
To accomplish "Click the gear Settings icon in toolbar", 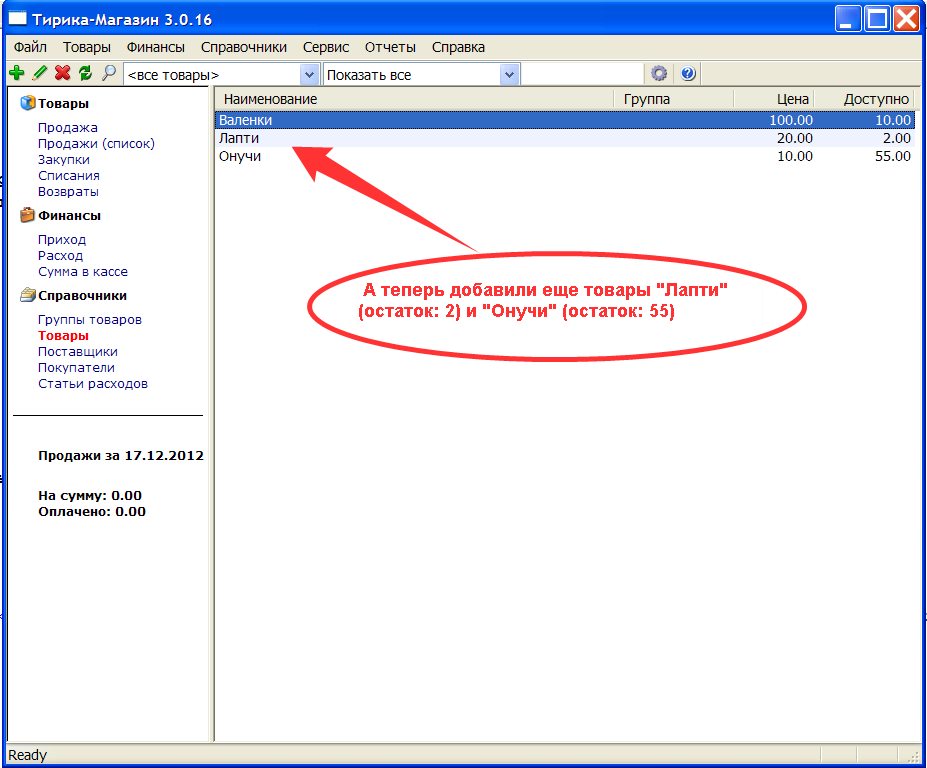I will [x=659, y=74].
